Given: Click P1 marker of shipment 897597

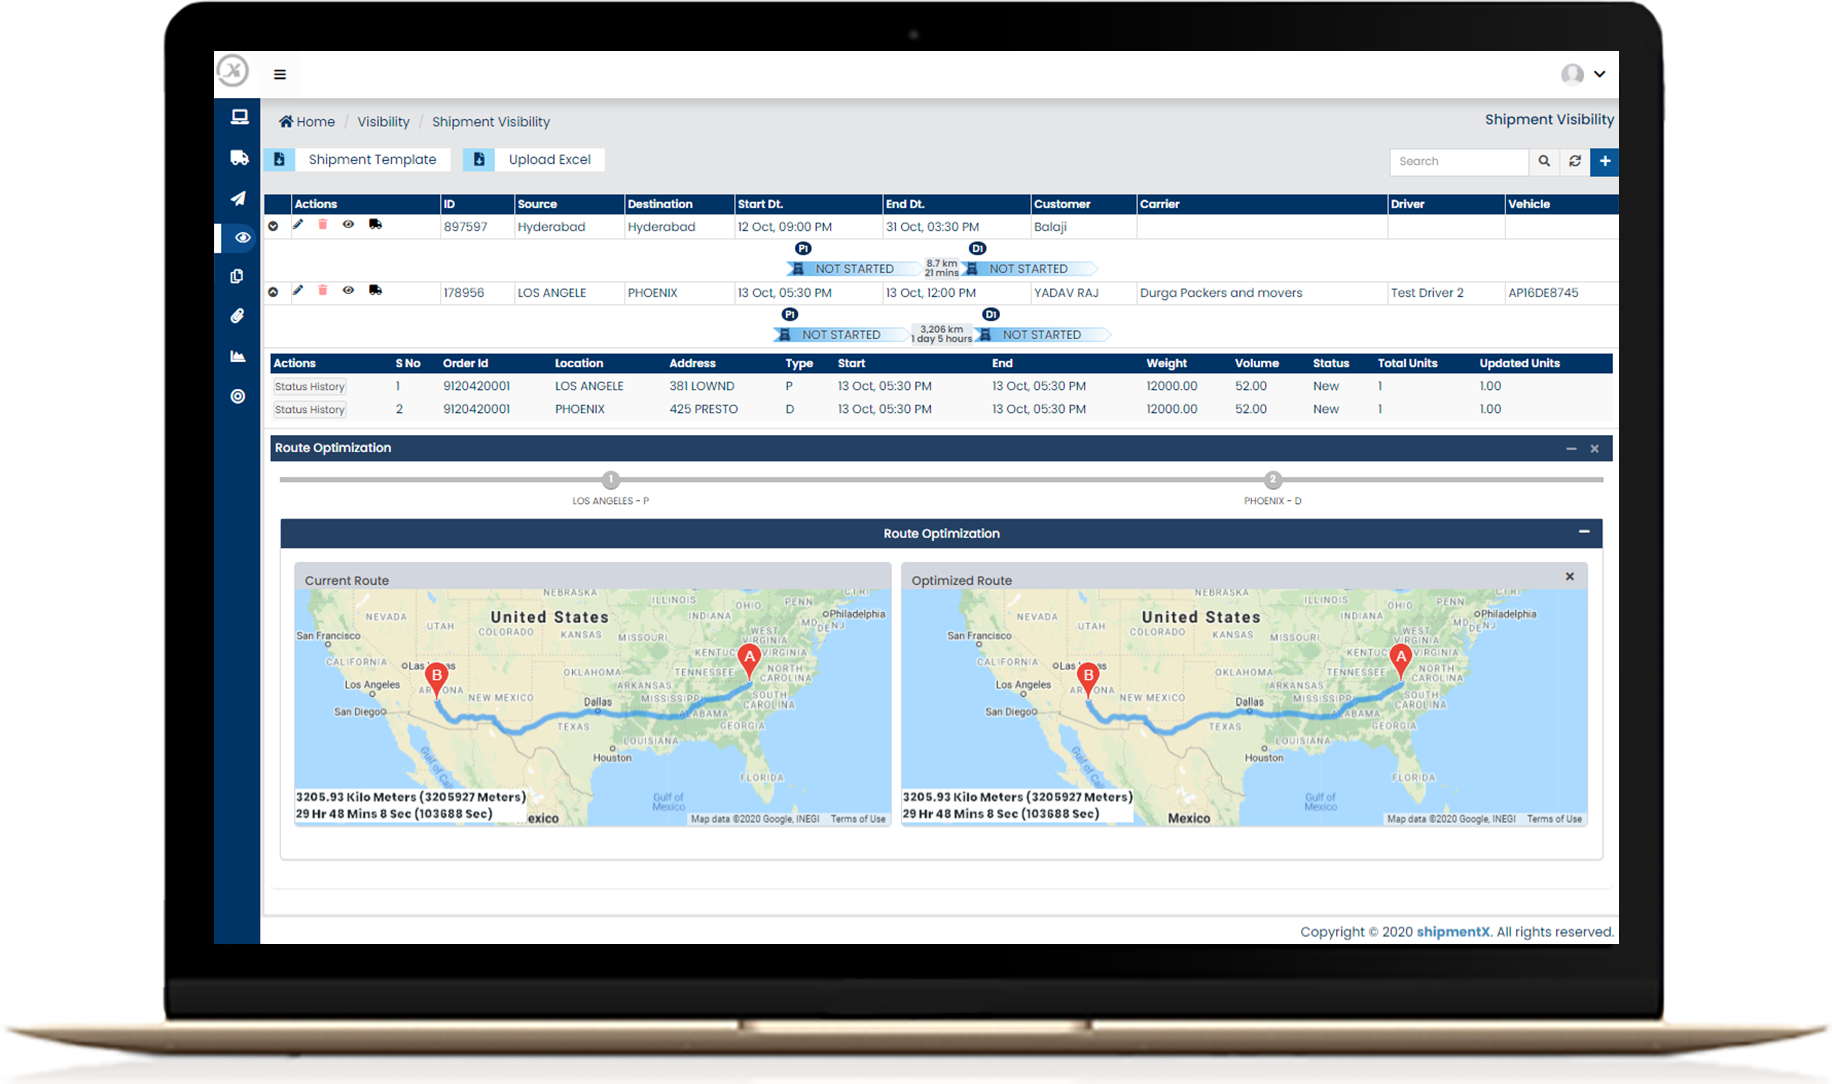Looking at the screenshot, I should pyautogui.click(x=803, y=248).
